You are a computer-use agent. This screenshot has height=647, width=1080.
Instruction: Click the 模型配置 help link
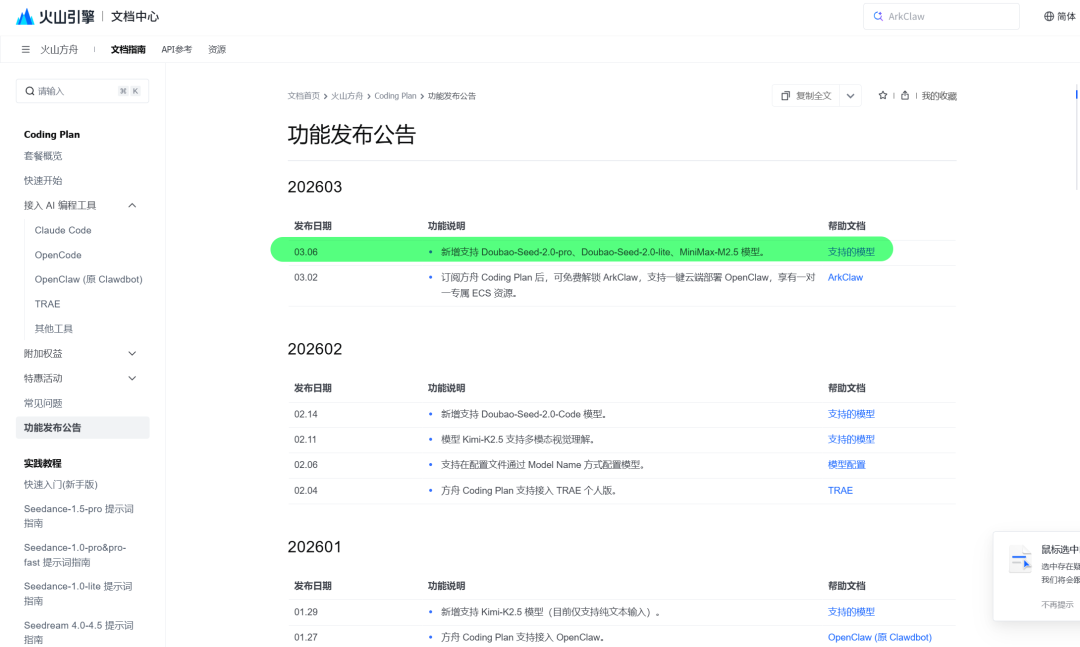click(x=846, y=465)
